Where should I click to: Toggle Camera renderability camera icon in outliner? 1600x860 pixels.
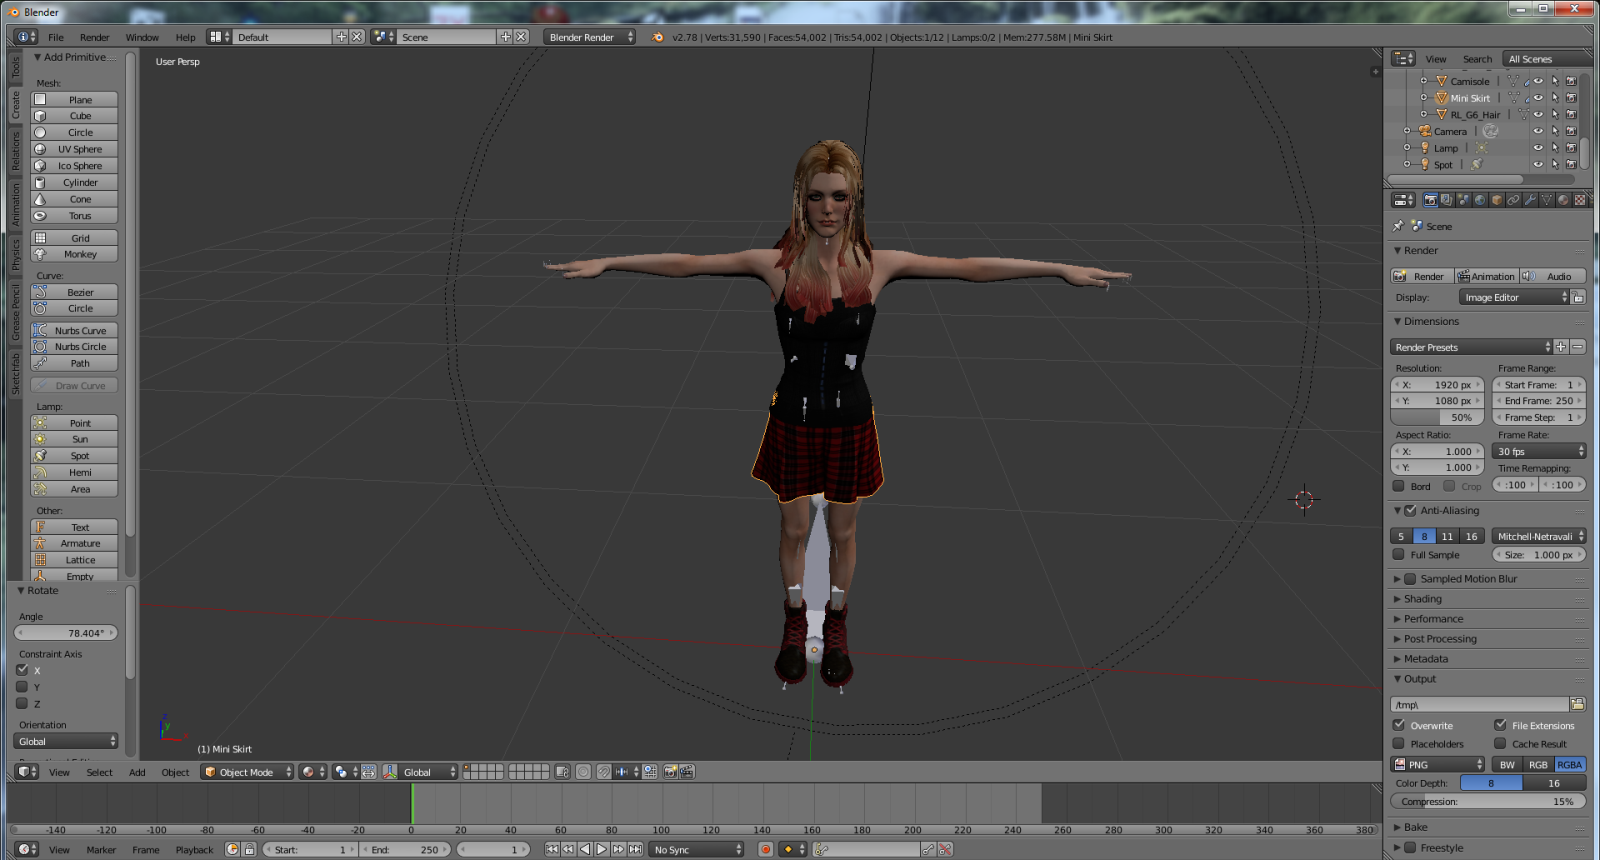[x=1571, y=131]
